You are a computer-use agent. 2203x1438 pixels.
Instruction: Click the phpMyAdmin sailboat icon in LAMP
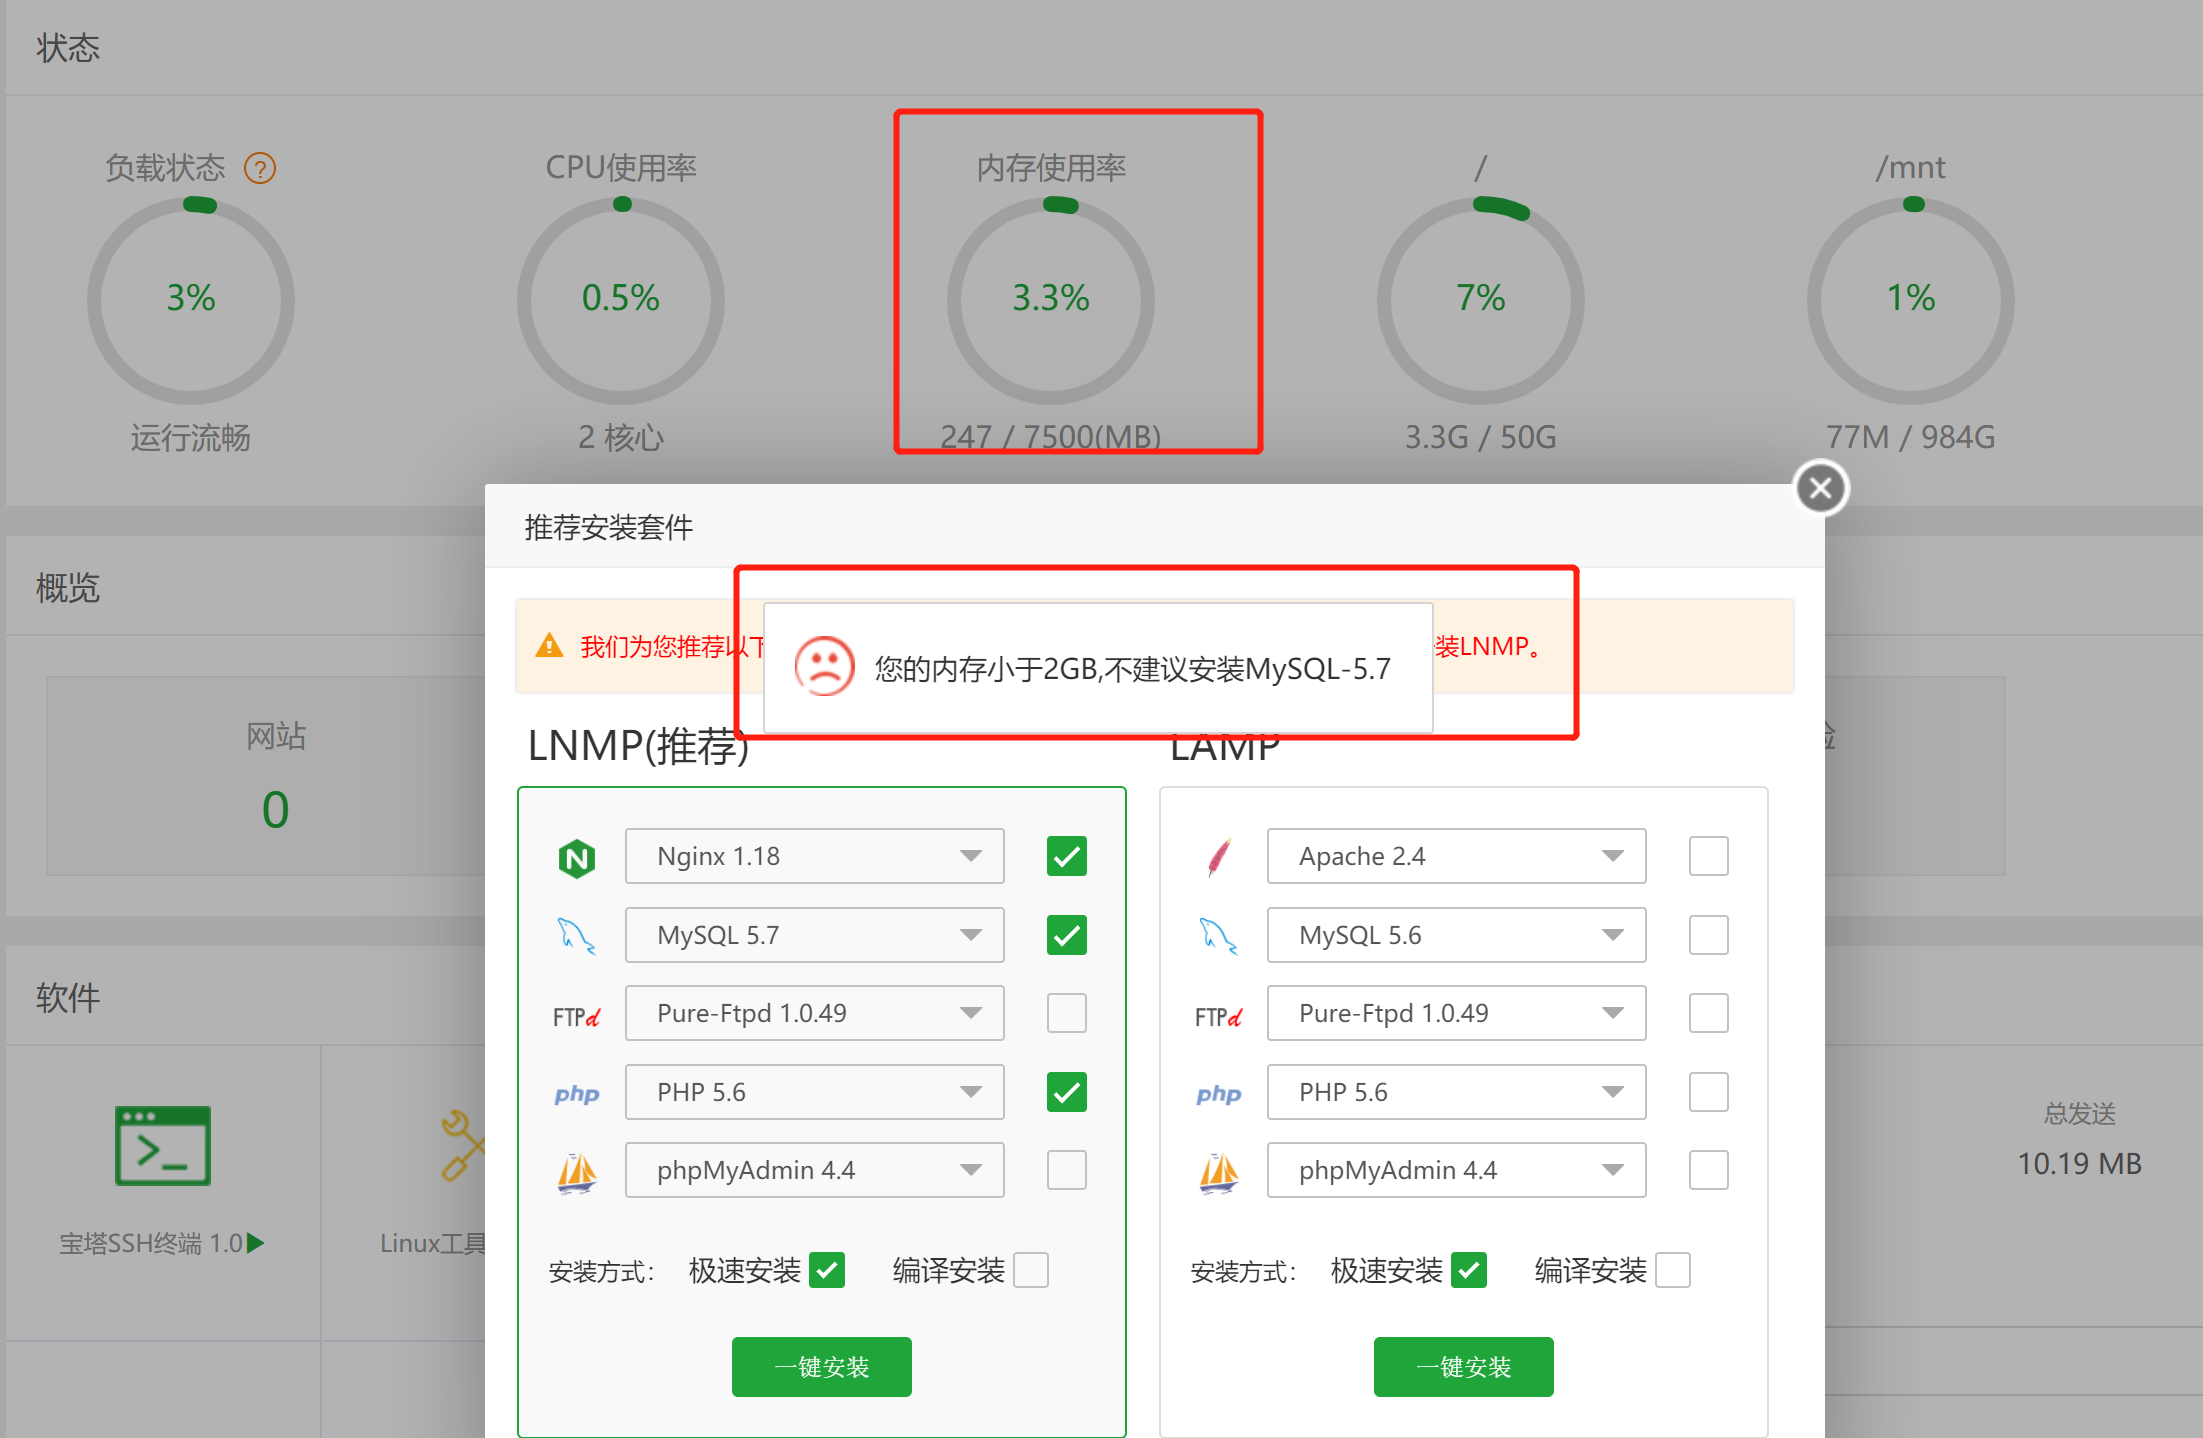[x=1219, y=1172]
